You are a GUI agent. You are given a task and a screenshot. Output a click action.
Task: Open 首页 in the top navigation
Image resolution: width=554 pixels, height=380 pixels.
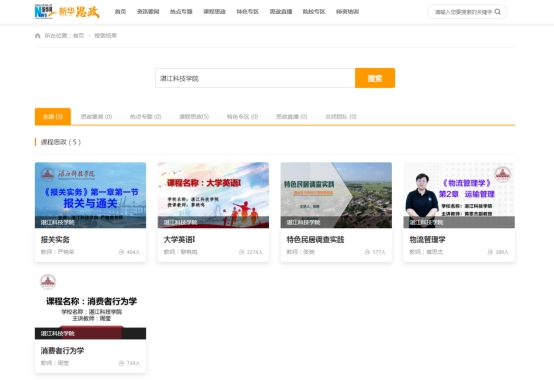(x=120, y=12)
